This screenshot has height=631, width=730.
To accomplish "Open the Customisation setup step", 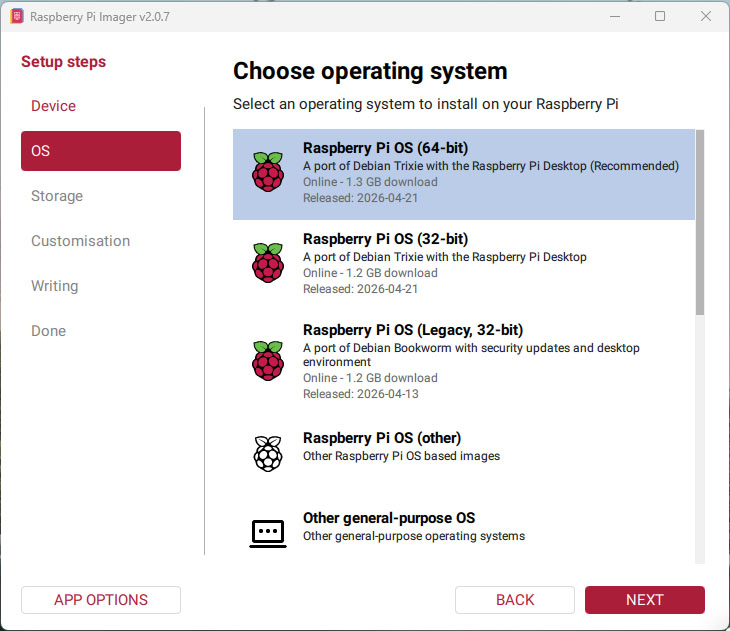I will pos(81,241).
